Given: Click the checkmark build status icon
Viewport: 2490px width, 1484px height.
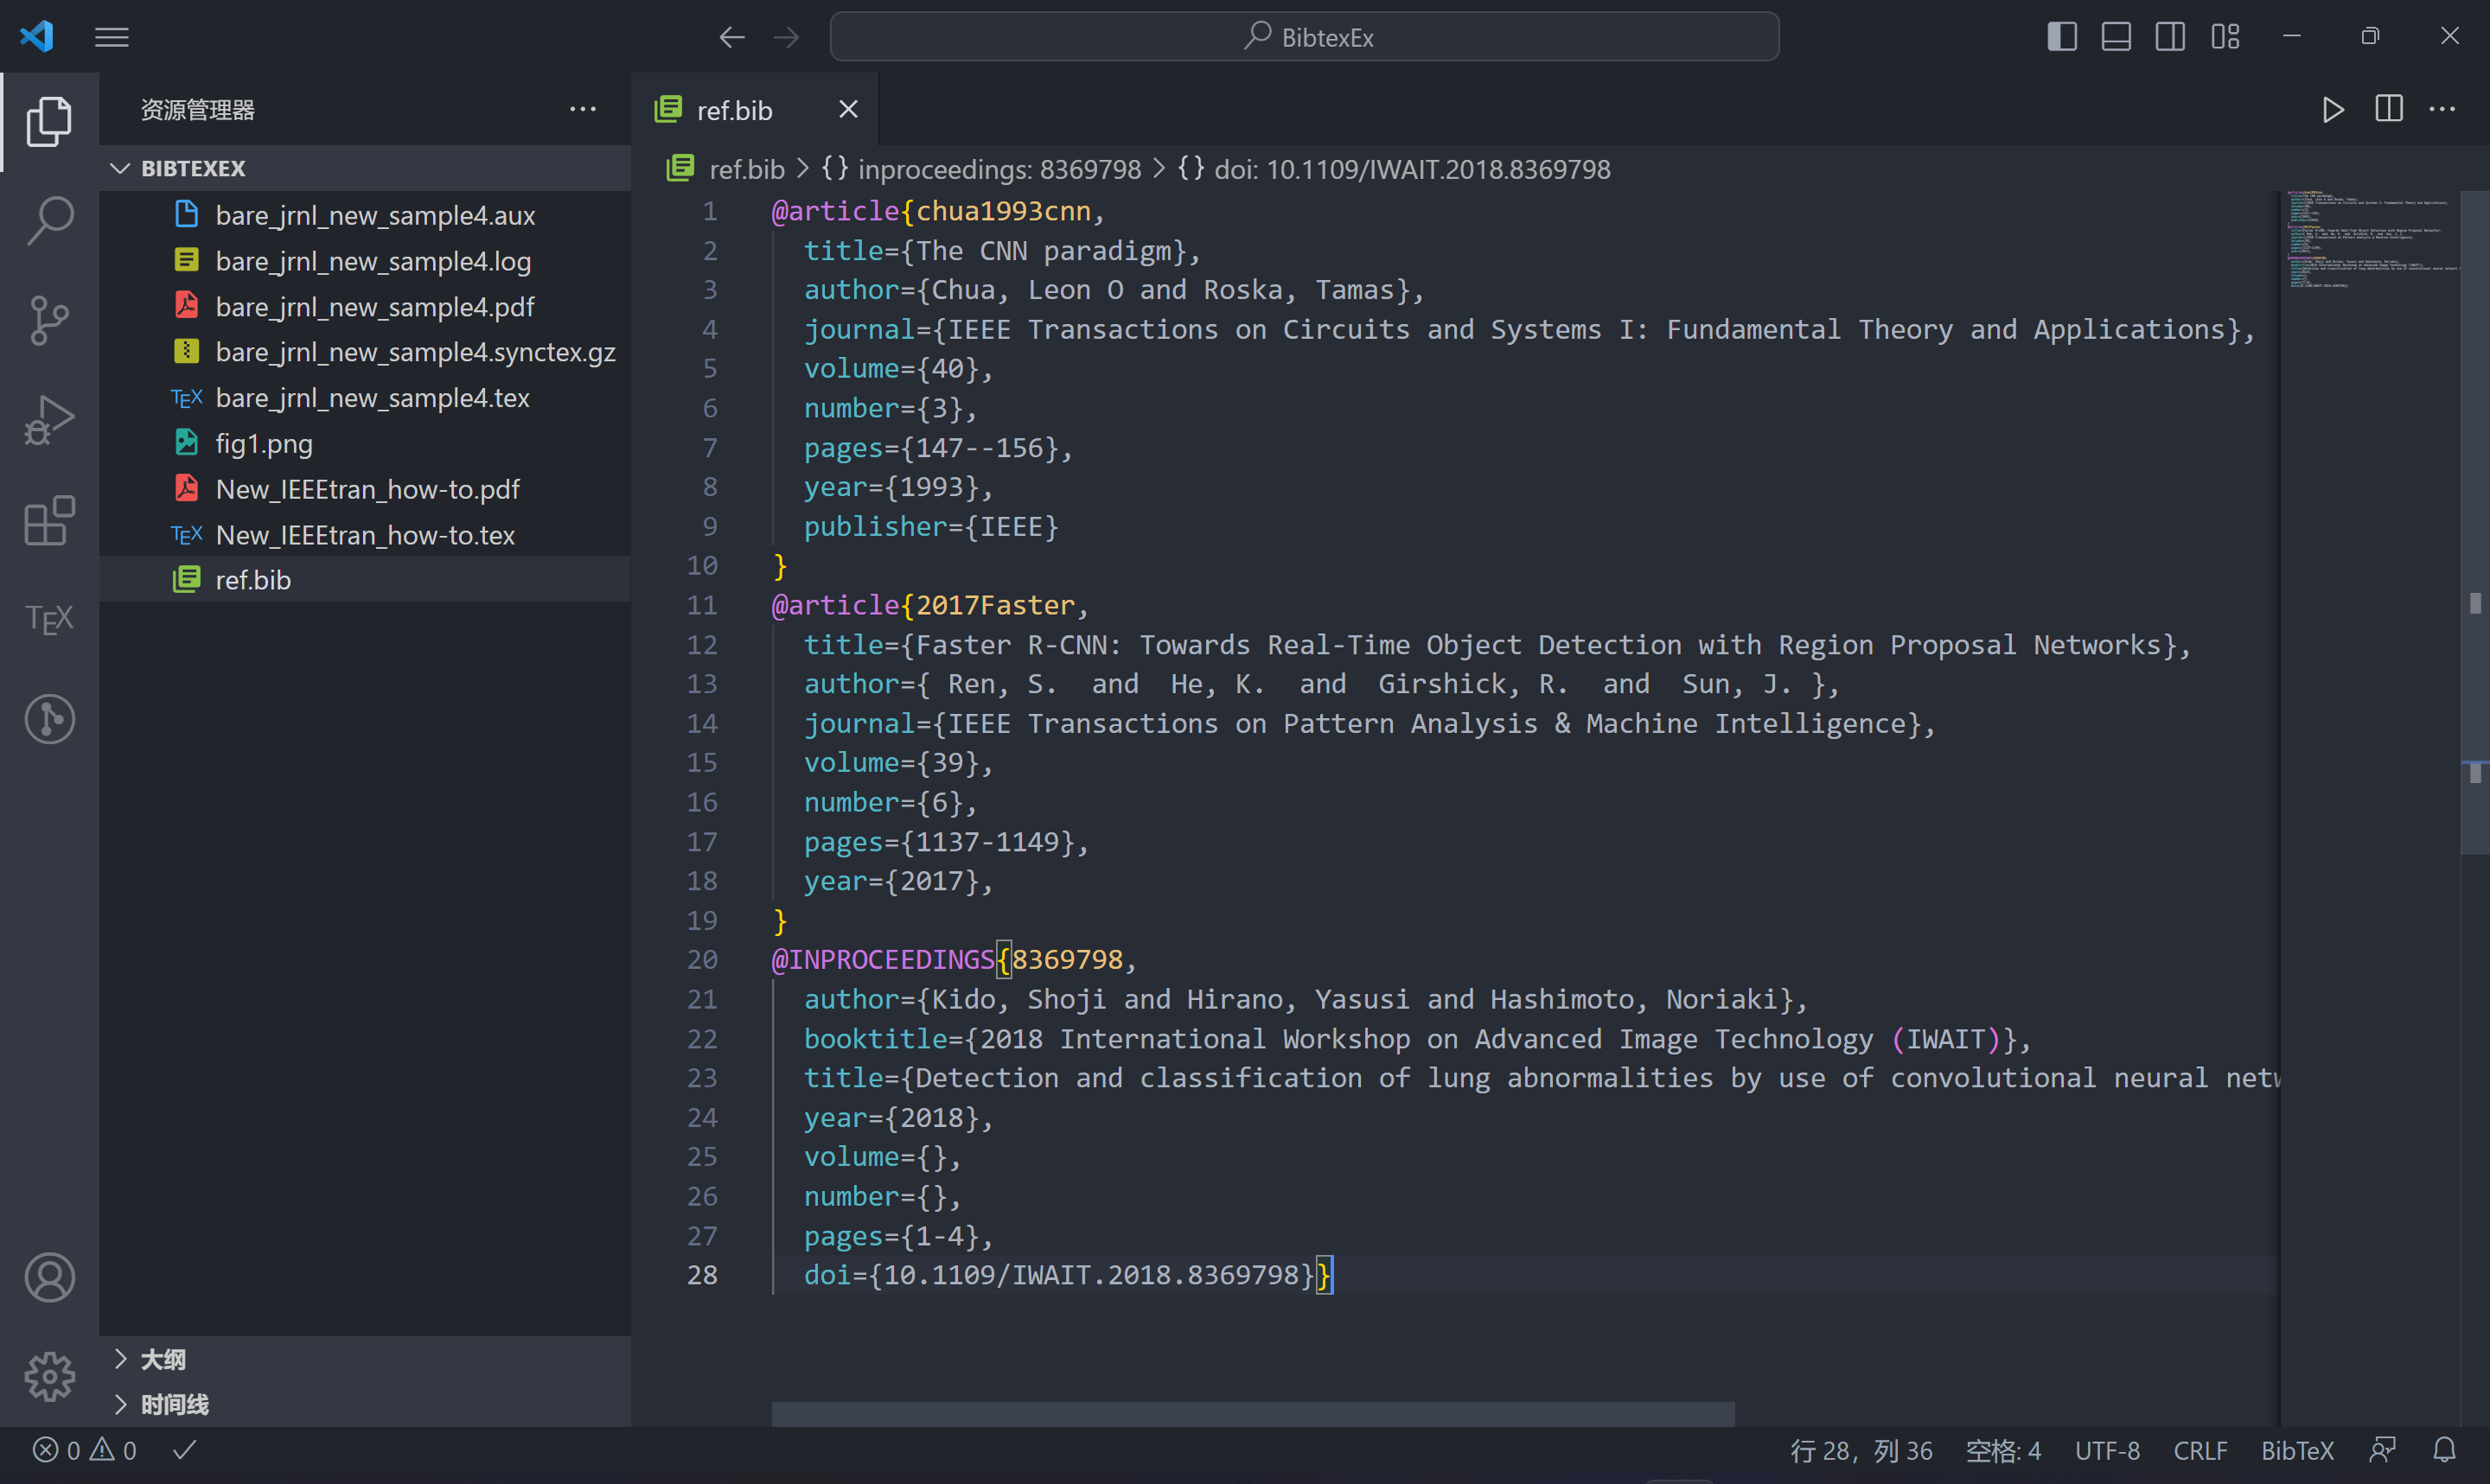Looking at the screenshot, I should tap(185, 1450).
